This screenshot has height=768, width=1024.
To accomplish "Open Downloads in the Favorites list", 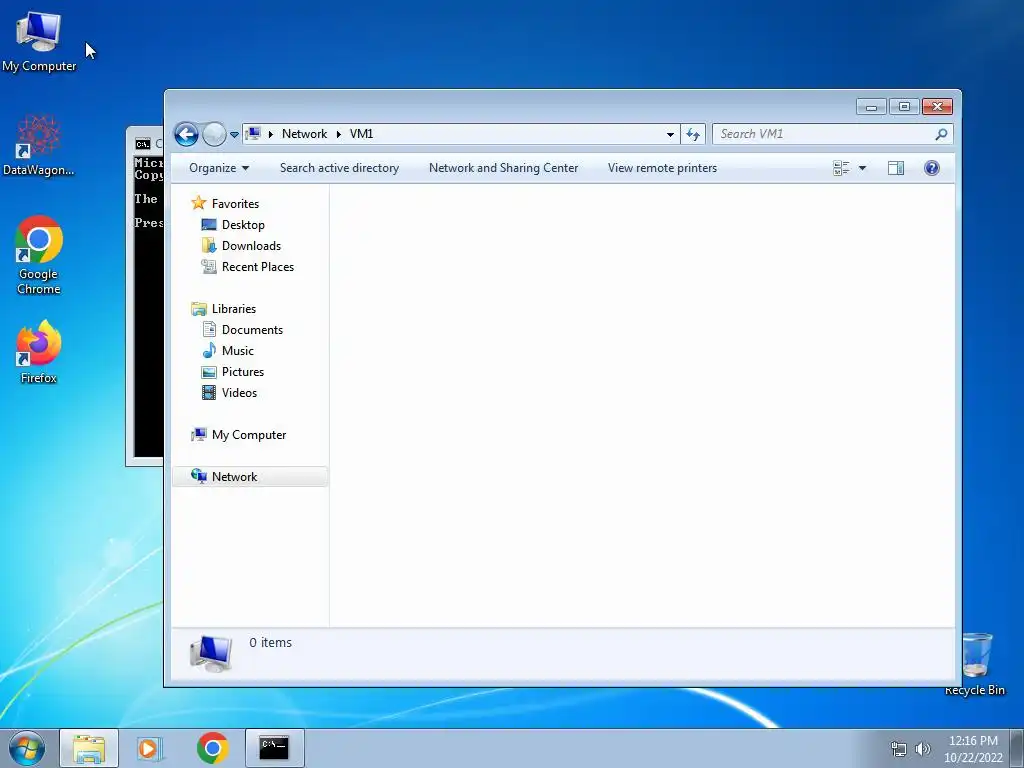I will tap(251, 246).
